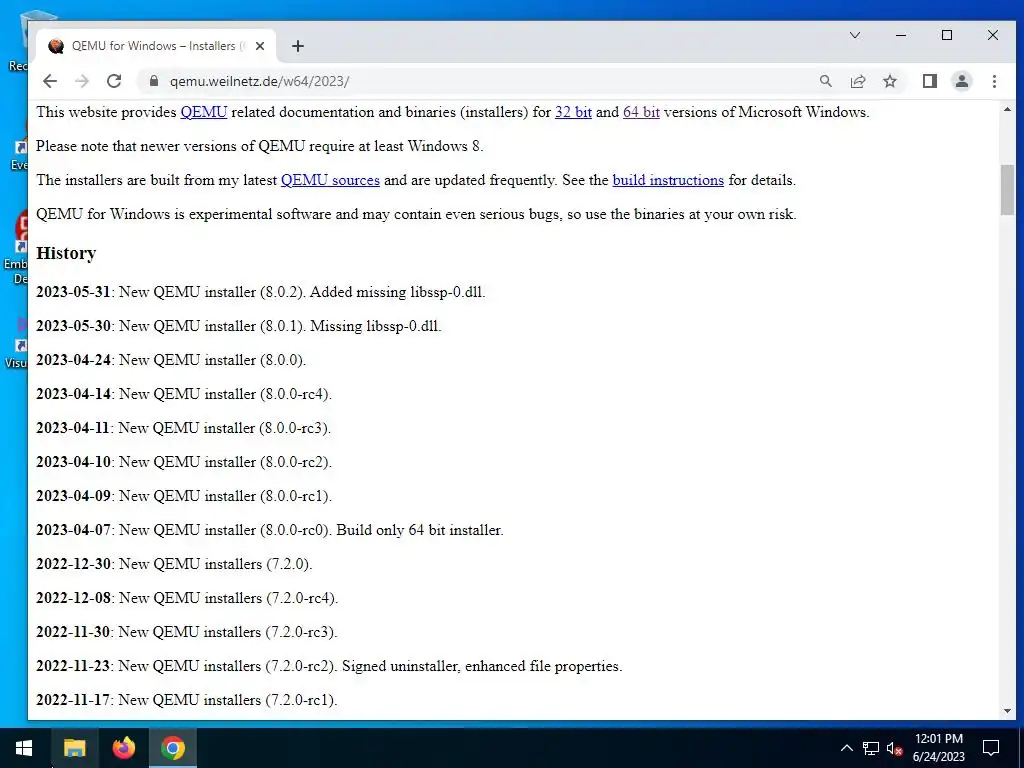Viewport: 1024px width, 768px height.
Task: Click the 2023-04-11 8.0.0-rc3 entry
Action: point(184,428)
